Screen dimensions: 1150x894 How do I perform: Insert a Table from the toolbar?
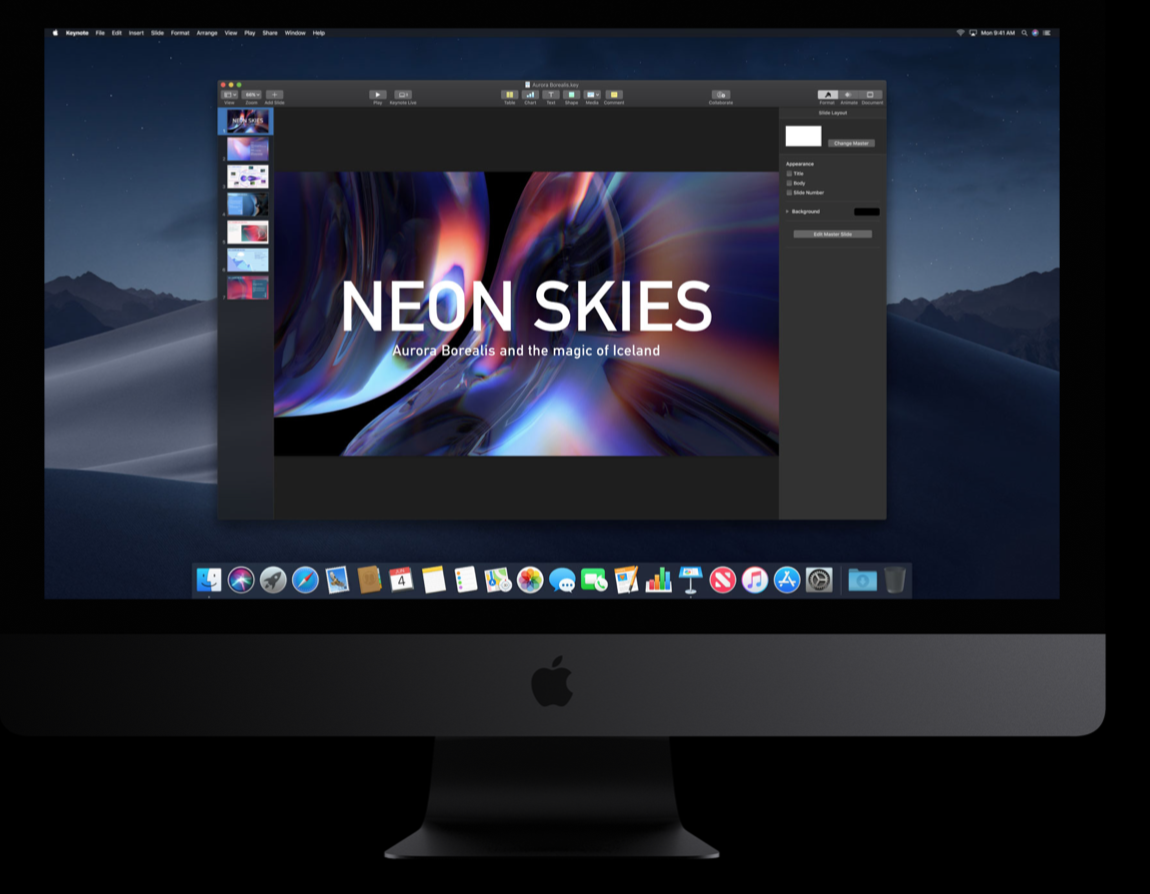tap(509, 95)
